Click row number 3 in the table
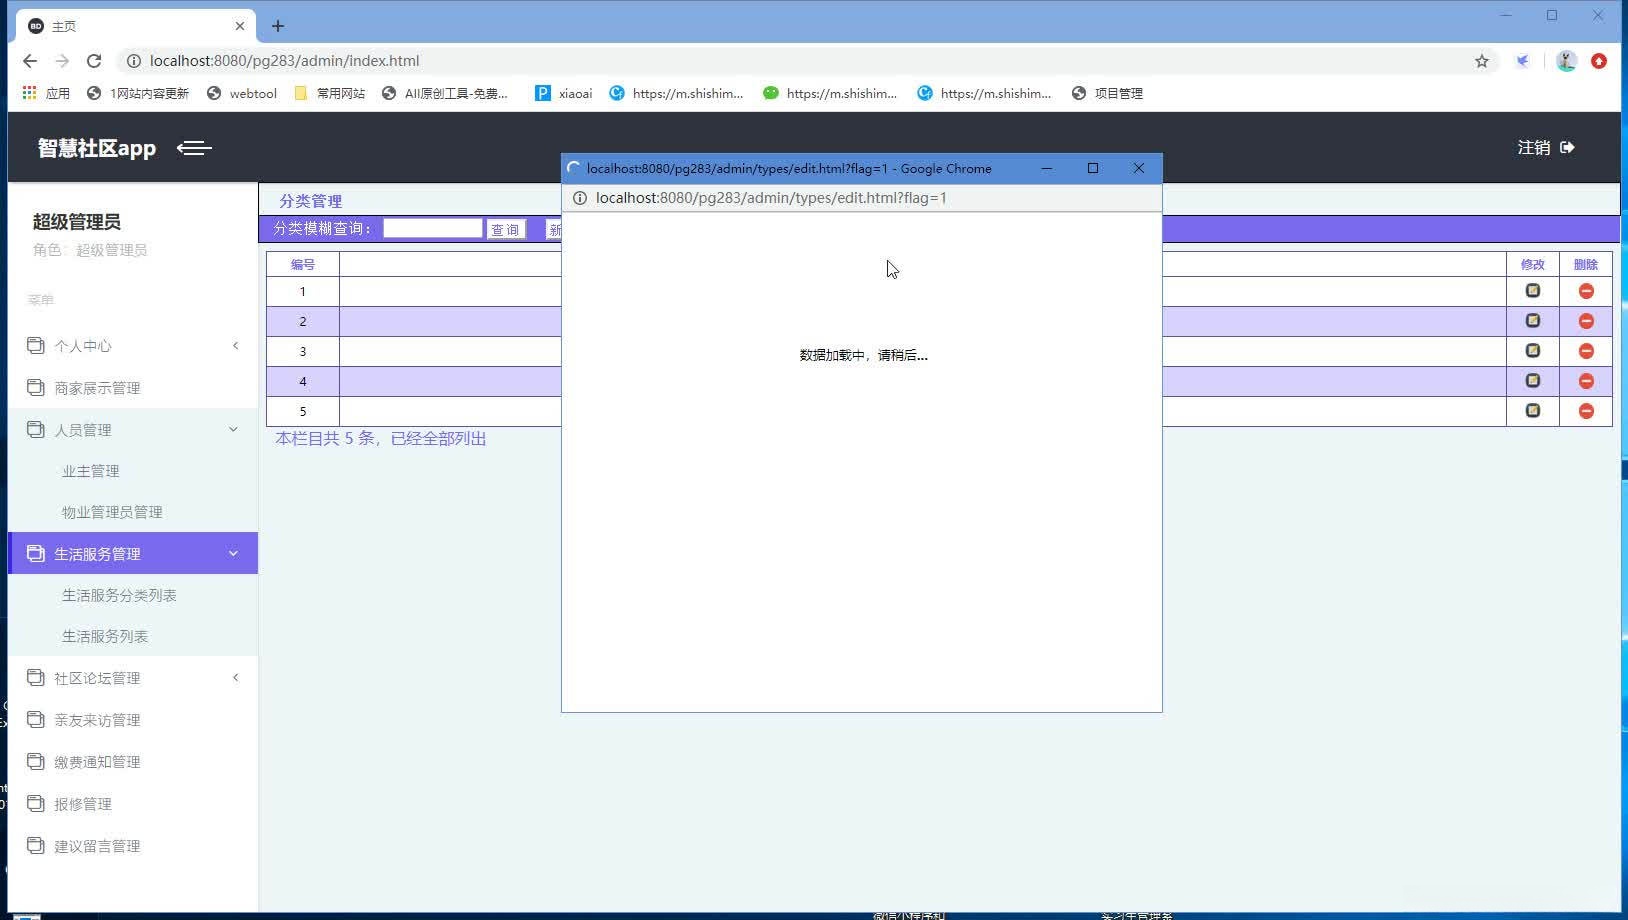The width and height of the screenshot is (1628, 920). tap(303, 351)
